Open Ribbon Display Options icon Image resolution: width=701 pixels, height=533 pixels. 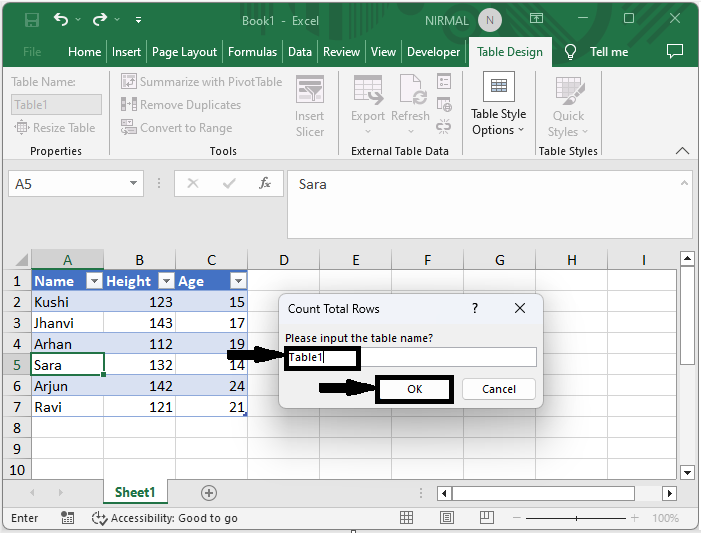[536, 18]
